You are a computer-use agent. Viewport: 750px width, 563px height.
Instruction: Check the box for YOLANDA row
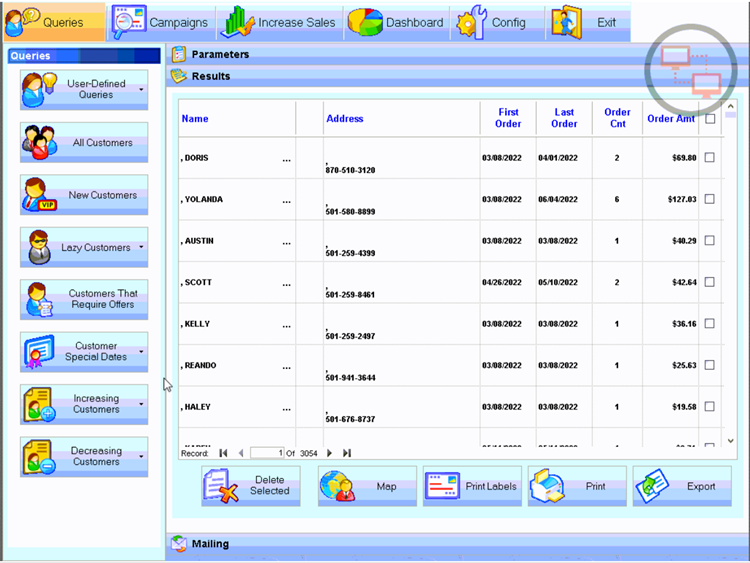coord(710,199)
